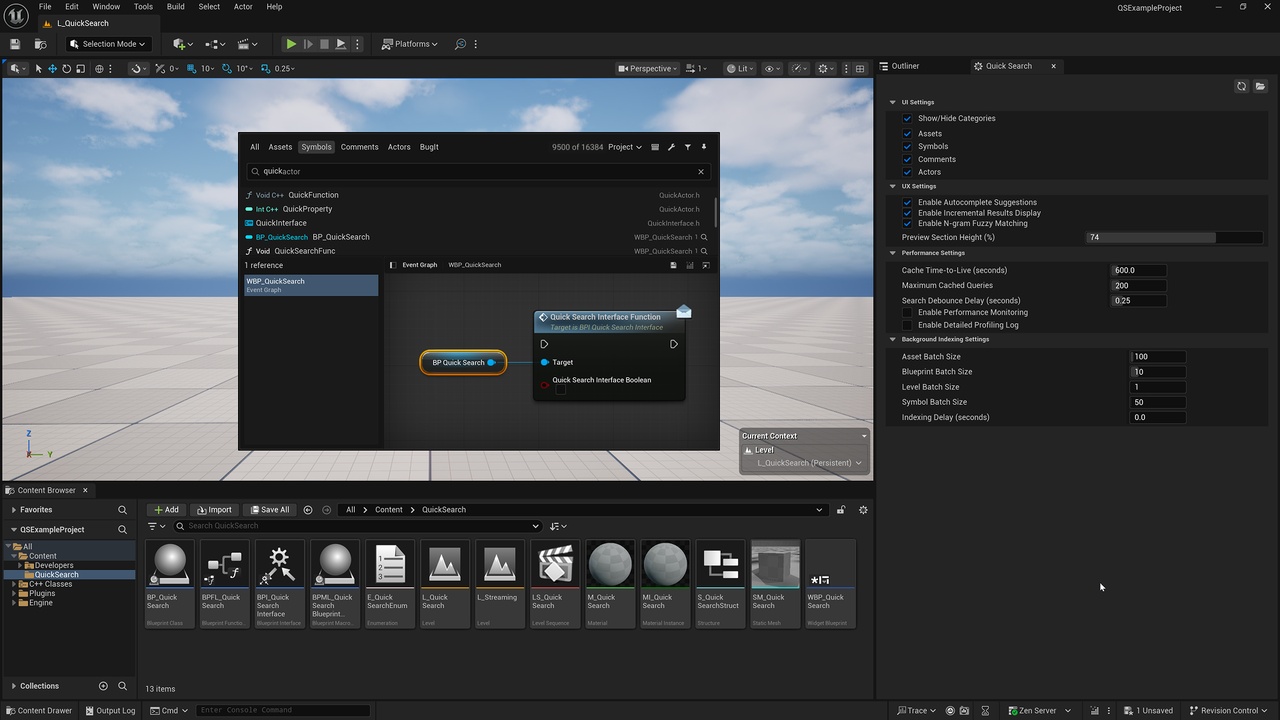The height and width of the screenshot is (720, 1280).
Task: Click the lock icon in the Content Browser
Action: pyautogui.click(x=841, y=510)
